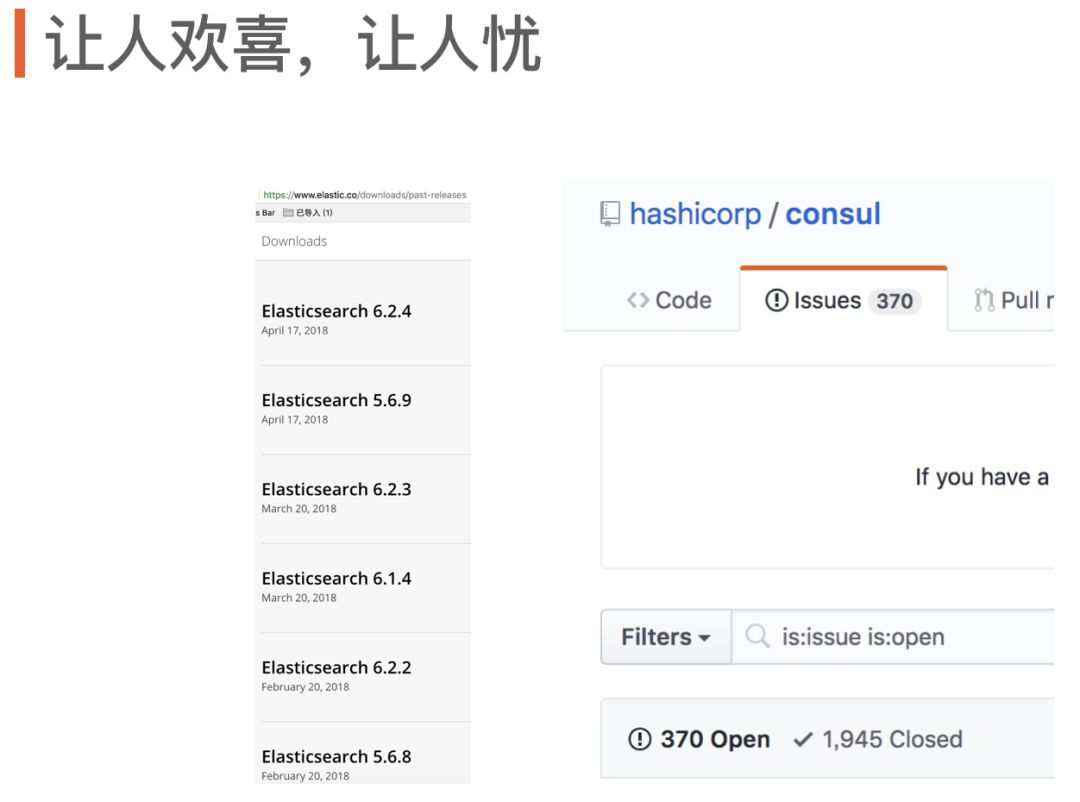This screenshot has width=1080, height=802.
Task: Click the checkmark icon beside 1,945 Closed
Action: pyautogui.click(x=802, y=739)
